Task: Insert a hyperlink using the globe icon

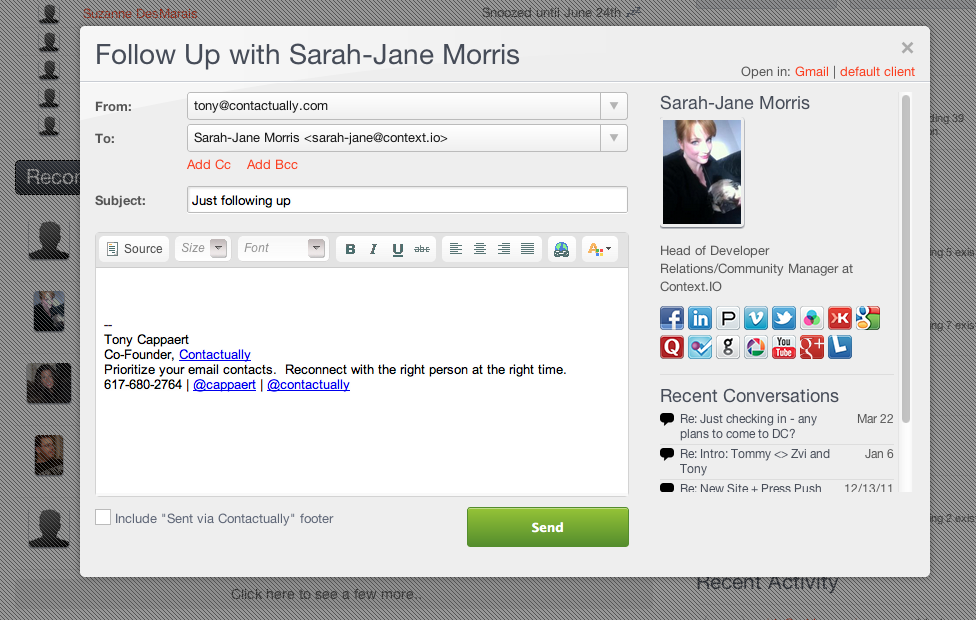Action: click(561, 249)
